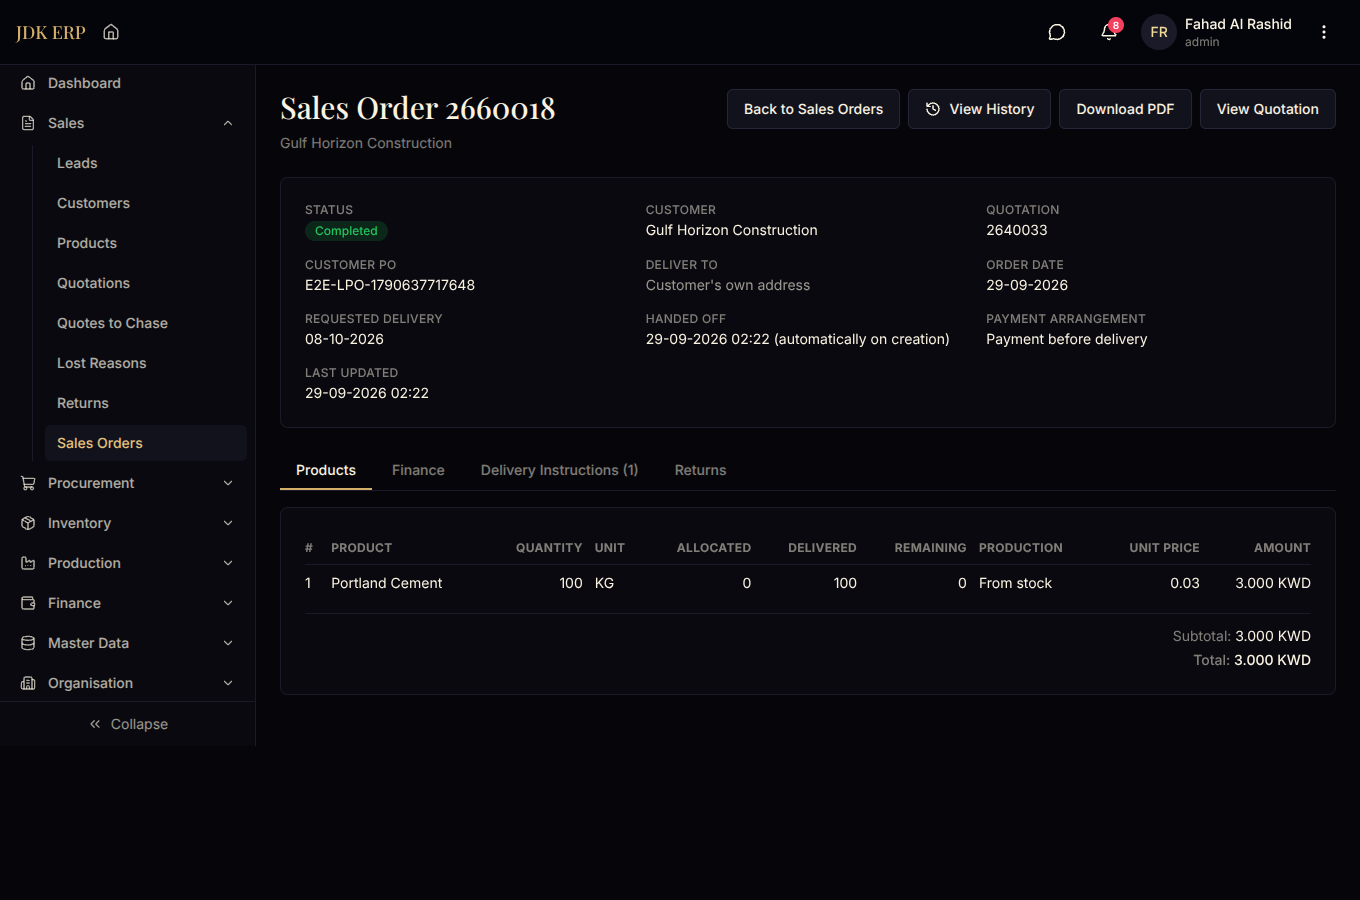Click the Dashboard sidebar icon

(x=28, y=83)
